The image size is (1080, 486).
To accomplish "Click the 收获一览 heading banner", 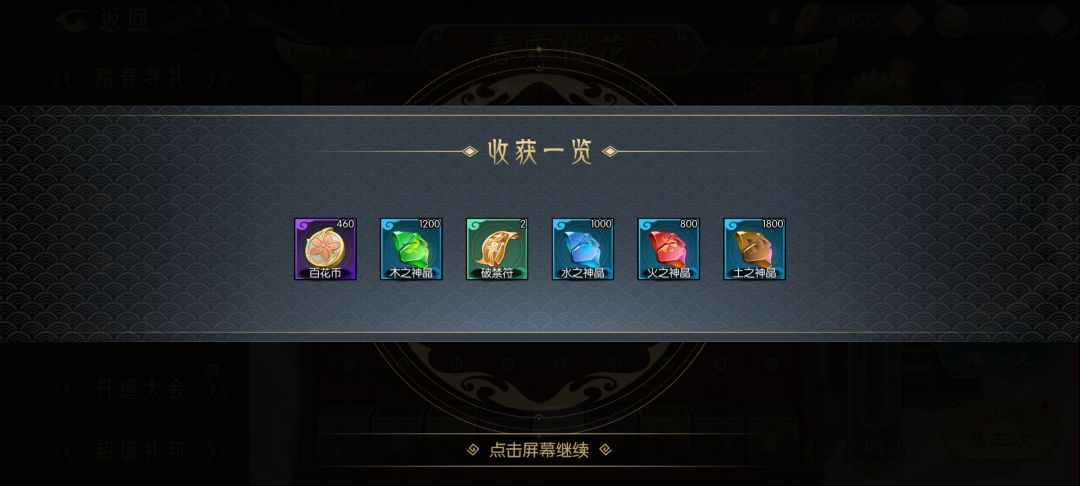I will [540, 151].
